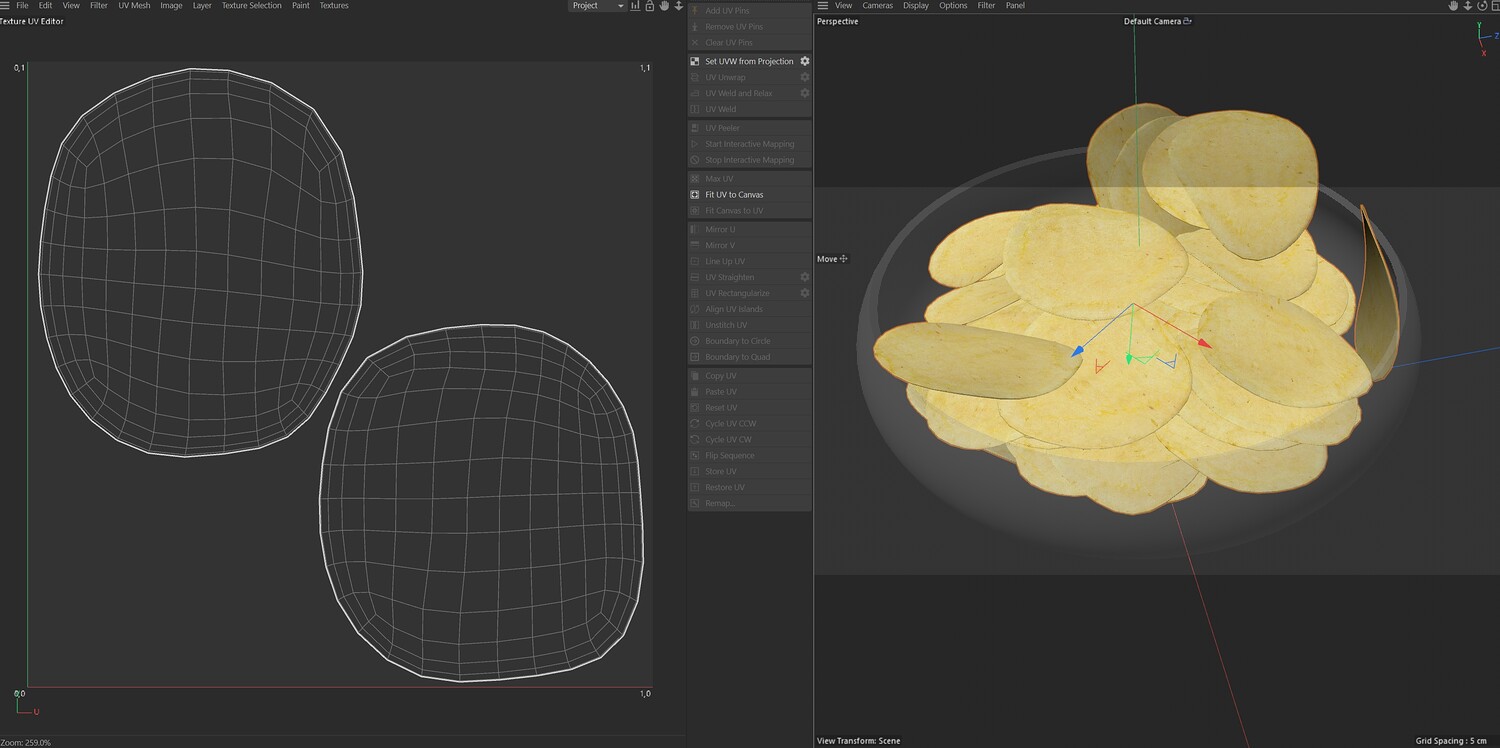Screen dimensions: 1500x748
Task: Click the Unstitch UV label
Action: click(726, 325)
